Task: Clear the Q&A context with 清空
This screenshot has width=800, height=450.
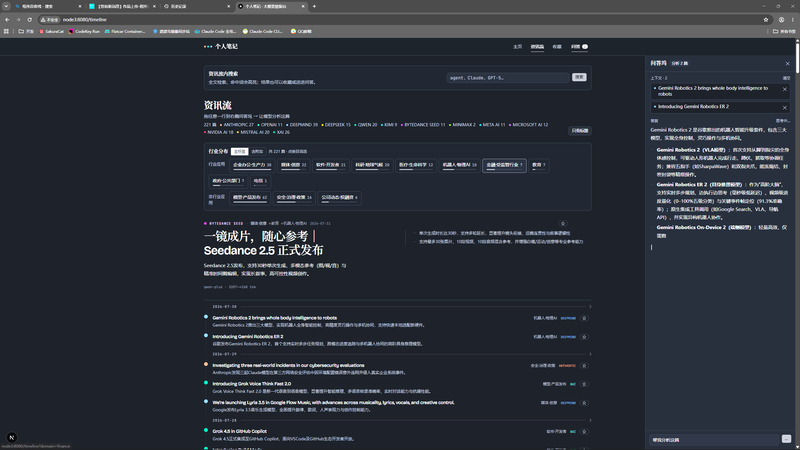Action: [x=786, y=78]
